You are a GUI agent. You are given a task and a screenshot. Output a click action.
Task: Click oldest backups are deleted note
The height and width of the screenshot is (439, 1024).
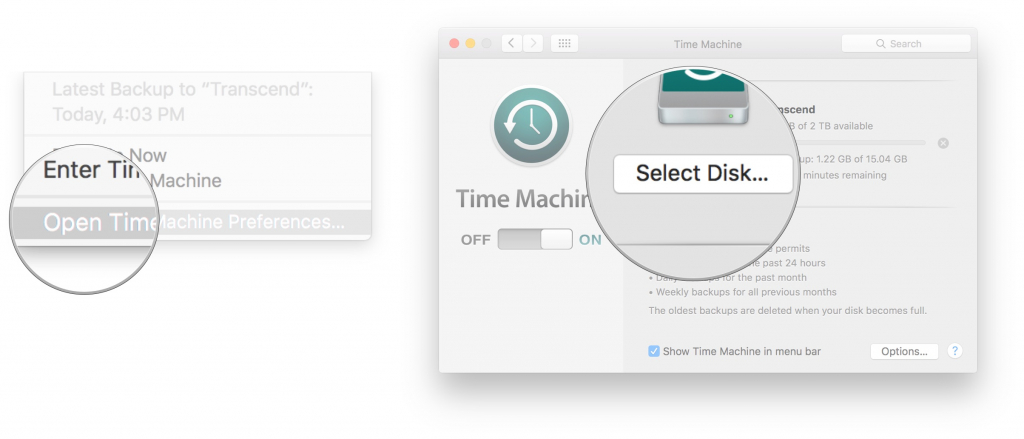[788, 310]
